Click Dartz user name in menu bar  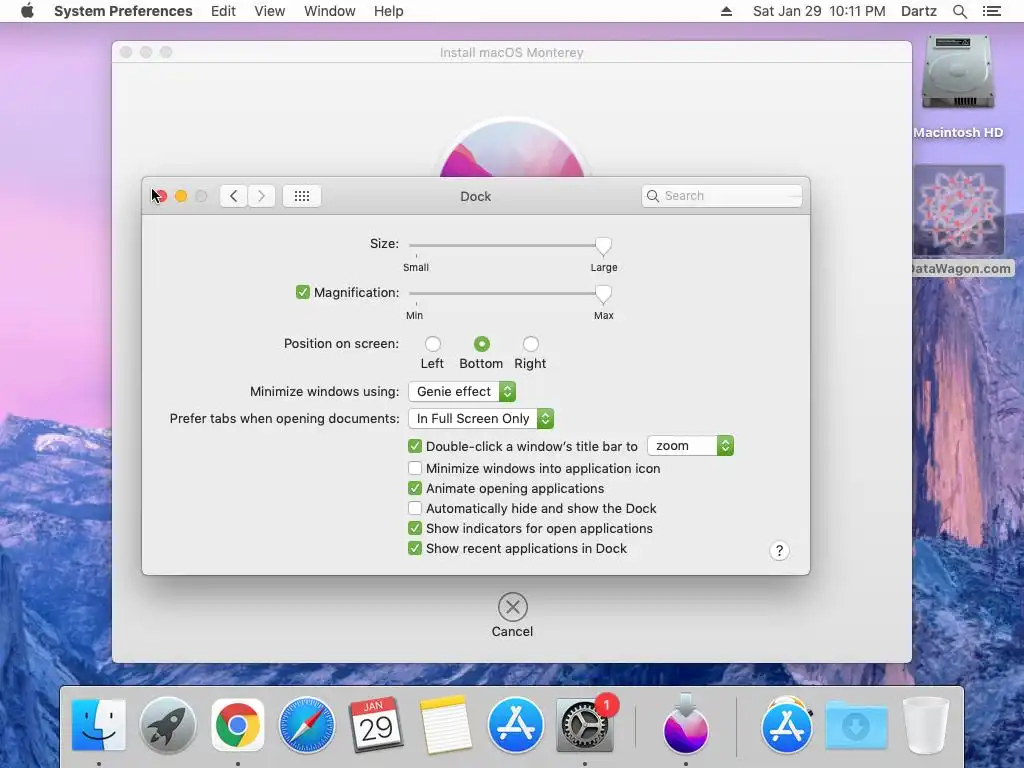[919, 11]
